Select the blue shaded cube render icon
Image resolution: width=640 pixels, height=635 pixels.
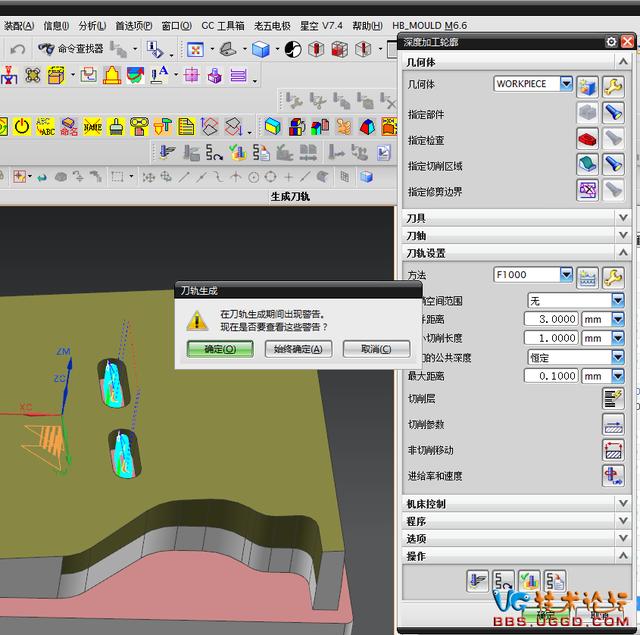(260, 49)
